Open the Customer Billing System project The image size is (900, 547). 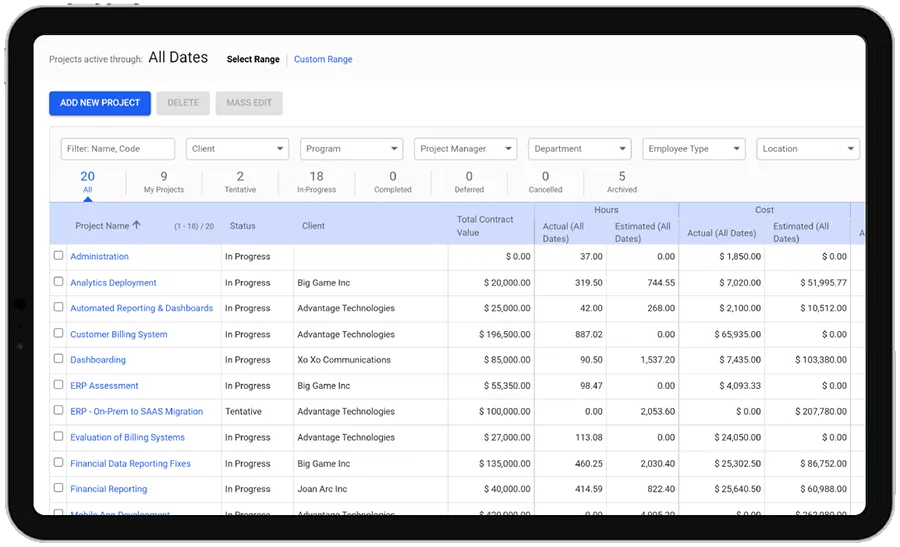[x=119, y=334]
